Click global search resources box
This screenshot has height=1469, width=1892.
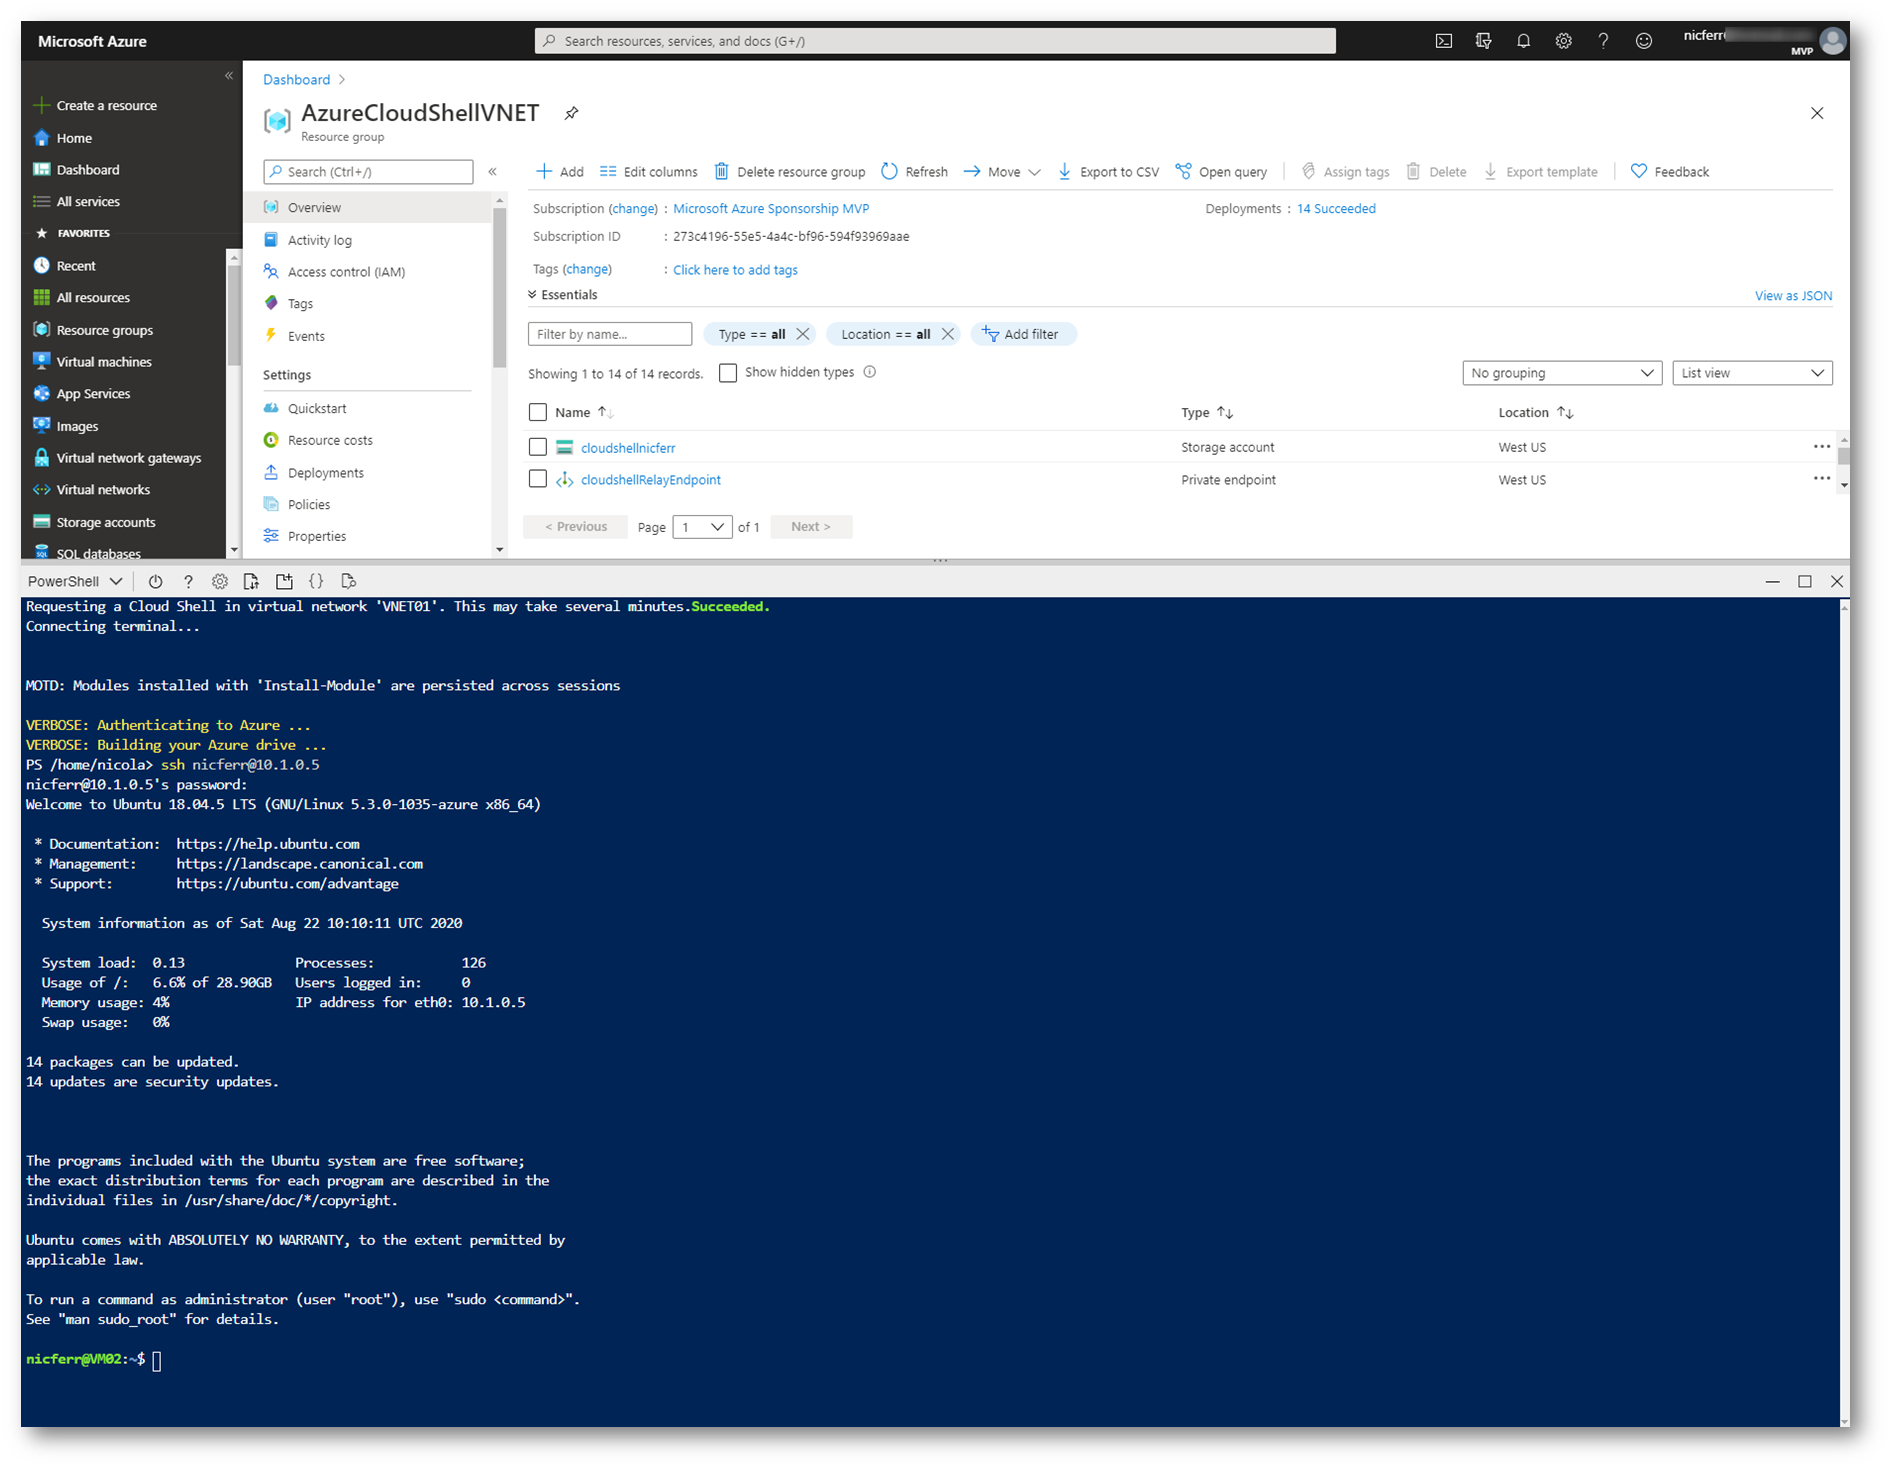point(935,41)
